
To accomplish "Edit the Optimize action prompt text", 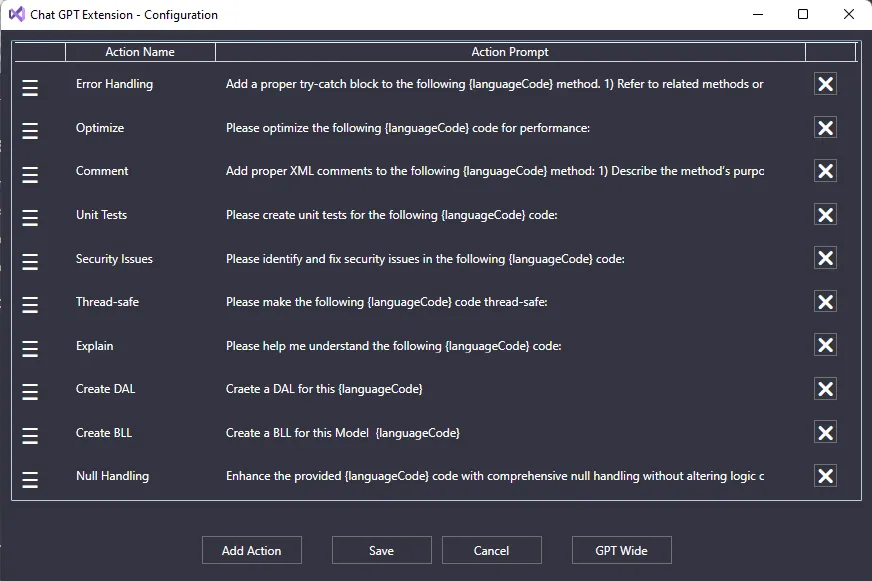I will click(x=495, y=128).
